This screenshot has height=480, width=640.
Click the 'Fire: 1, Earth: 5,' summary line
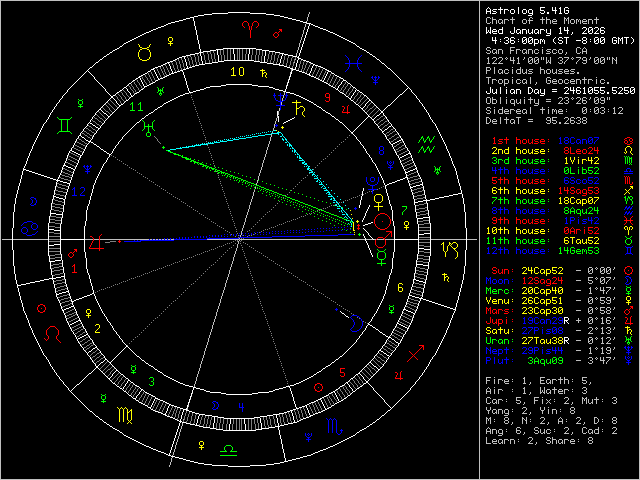pyautogui.click(x=539, y=381)
